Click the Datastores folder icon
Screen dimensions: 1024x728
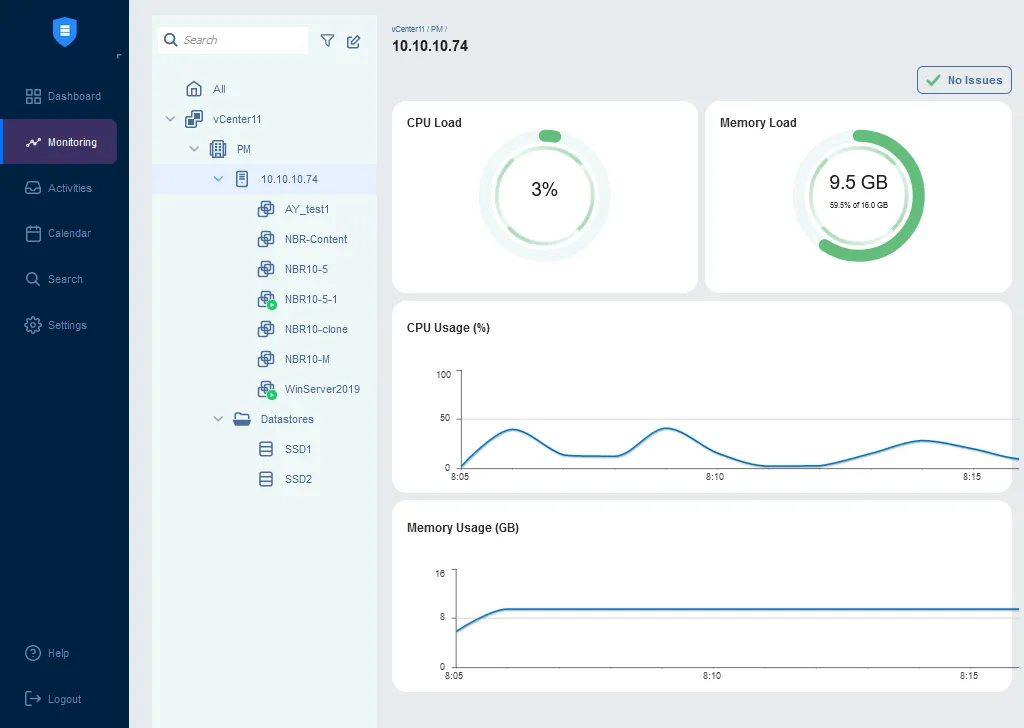pos(241,419)
